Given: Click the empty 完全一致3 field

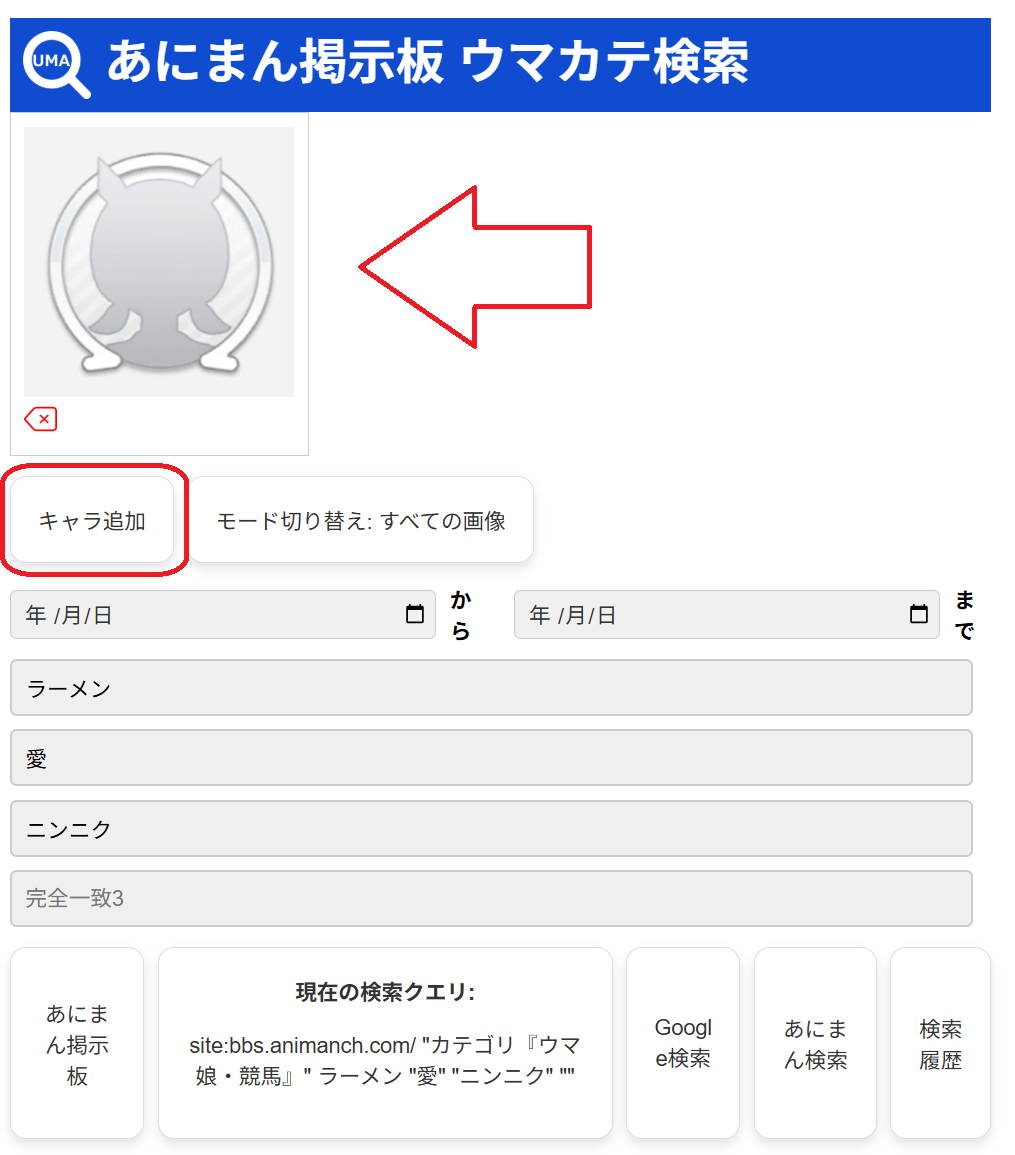Looking at the screenshot, I should tap(491, 899).
